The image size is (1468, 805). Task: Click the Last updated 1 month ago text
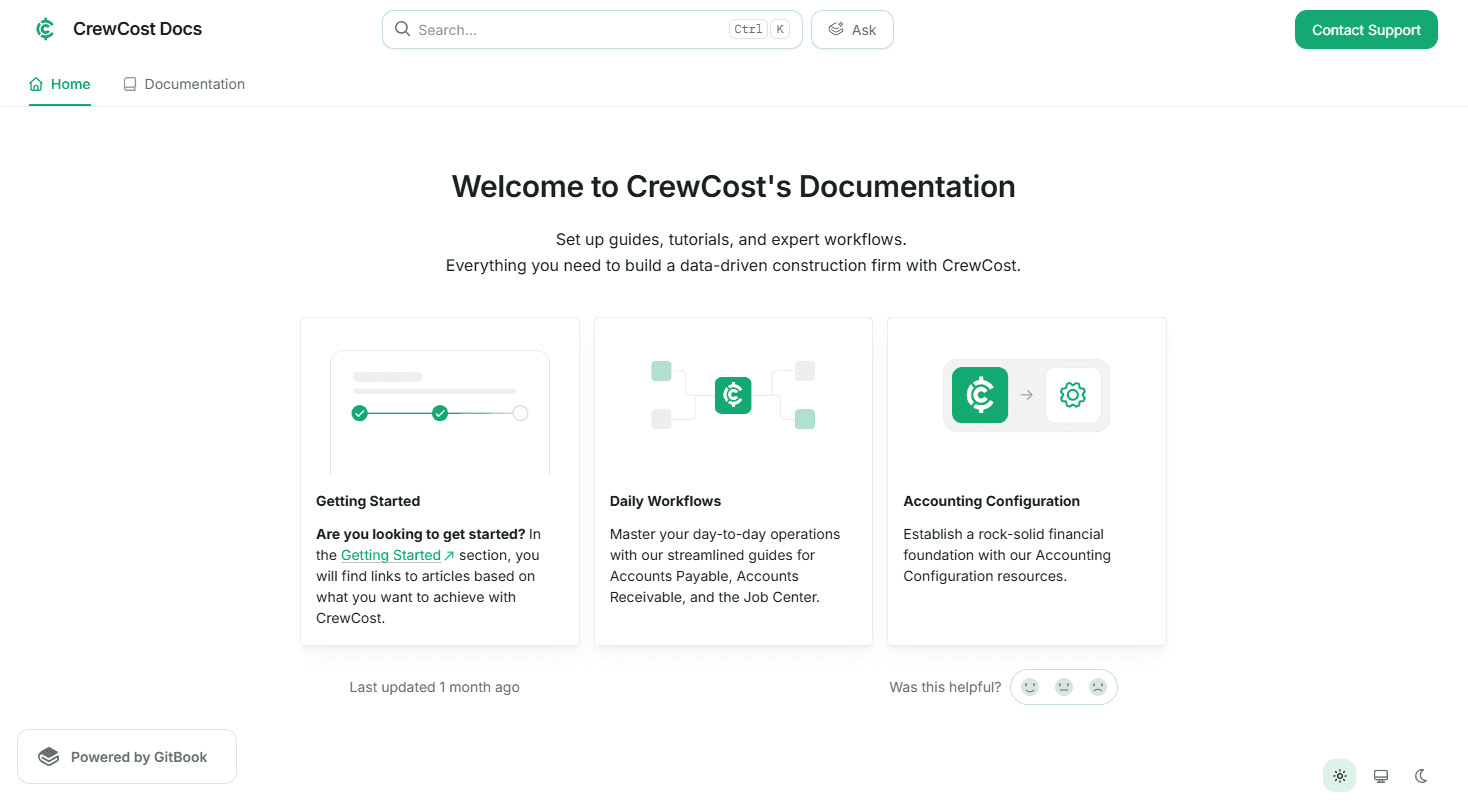pos(434,687)
